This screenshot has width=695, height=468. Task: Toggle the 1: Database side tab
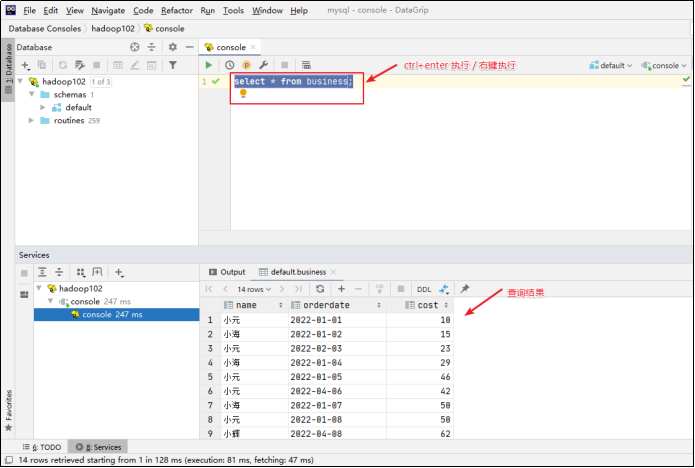8,68
